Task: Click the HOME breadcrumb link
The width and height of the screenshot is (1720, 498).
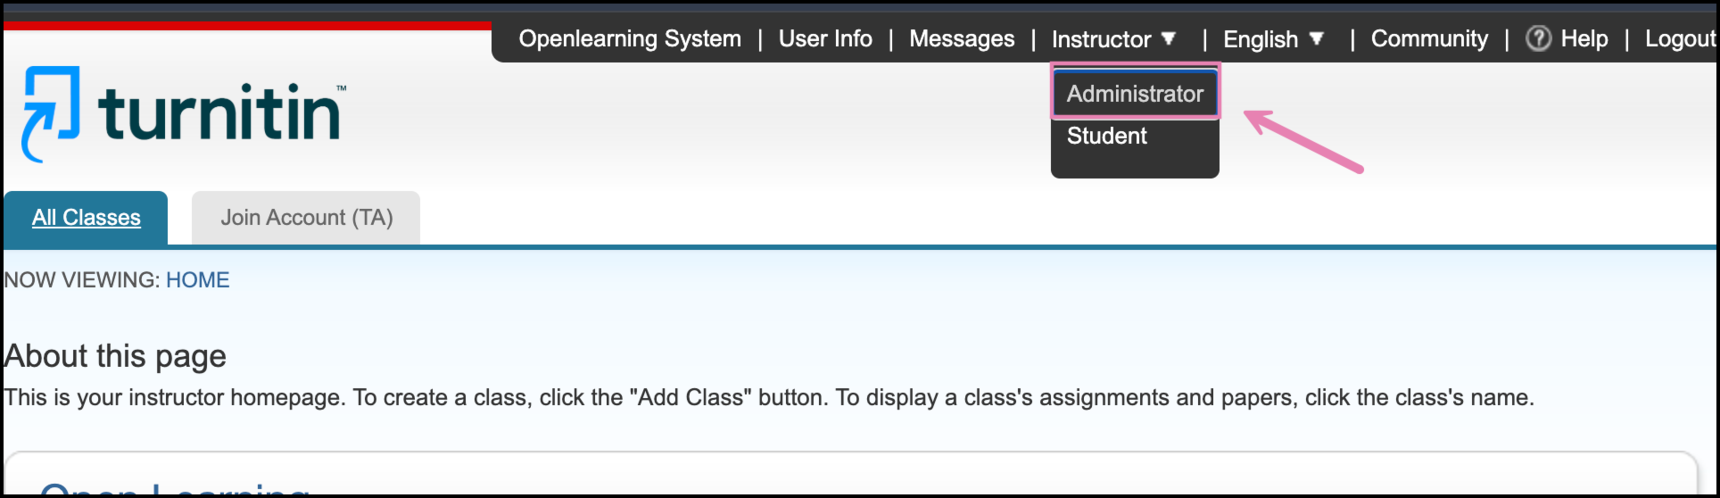Action: pyautogui.click(x=198, y=280)
